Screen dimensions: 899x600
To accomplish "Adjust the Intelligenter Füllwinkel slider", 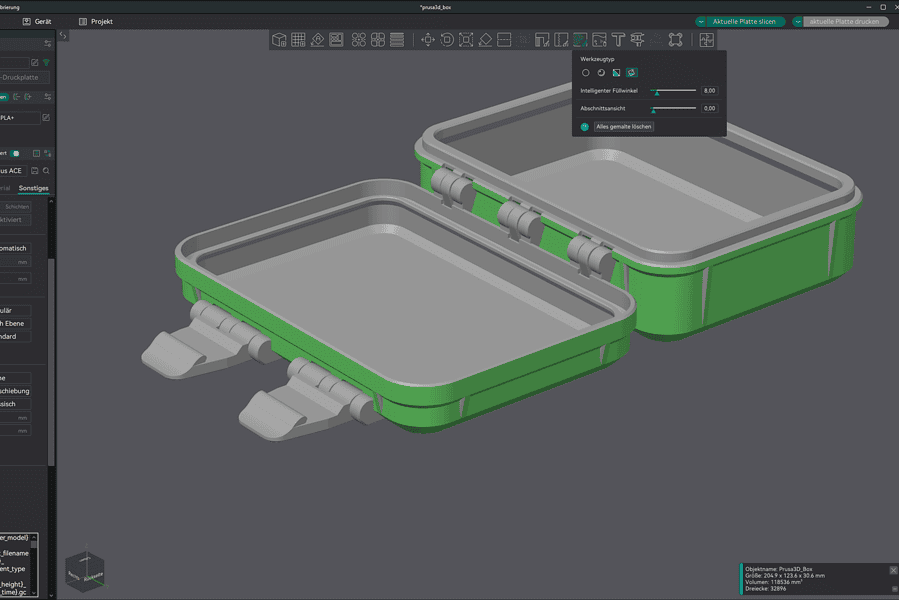I will [x=657, y=91].
